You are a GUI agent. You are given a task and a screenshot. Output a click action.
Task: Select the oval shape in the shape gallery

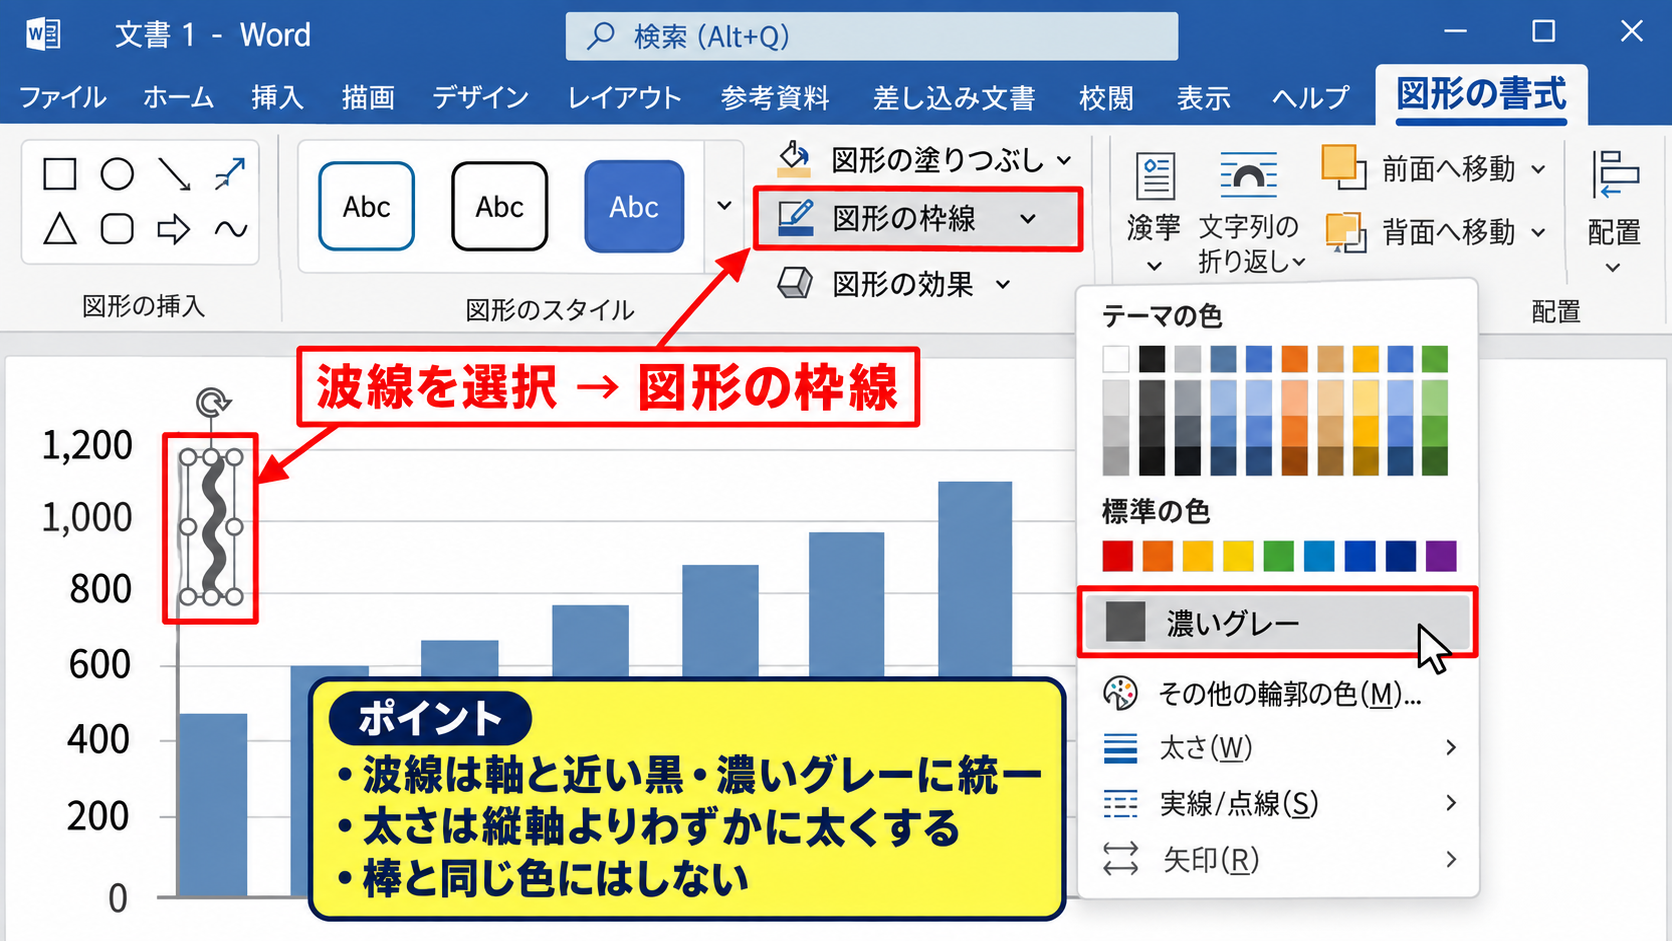click(x=117, y=174)
